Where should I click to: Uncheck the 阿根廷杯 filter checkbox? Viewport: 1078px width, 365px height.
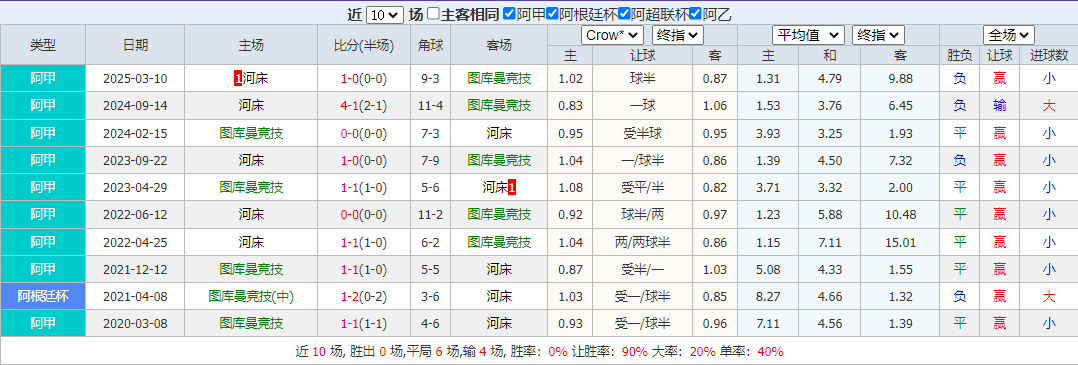[552, 14]
